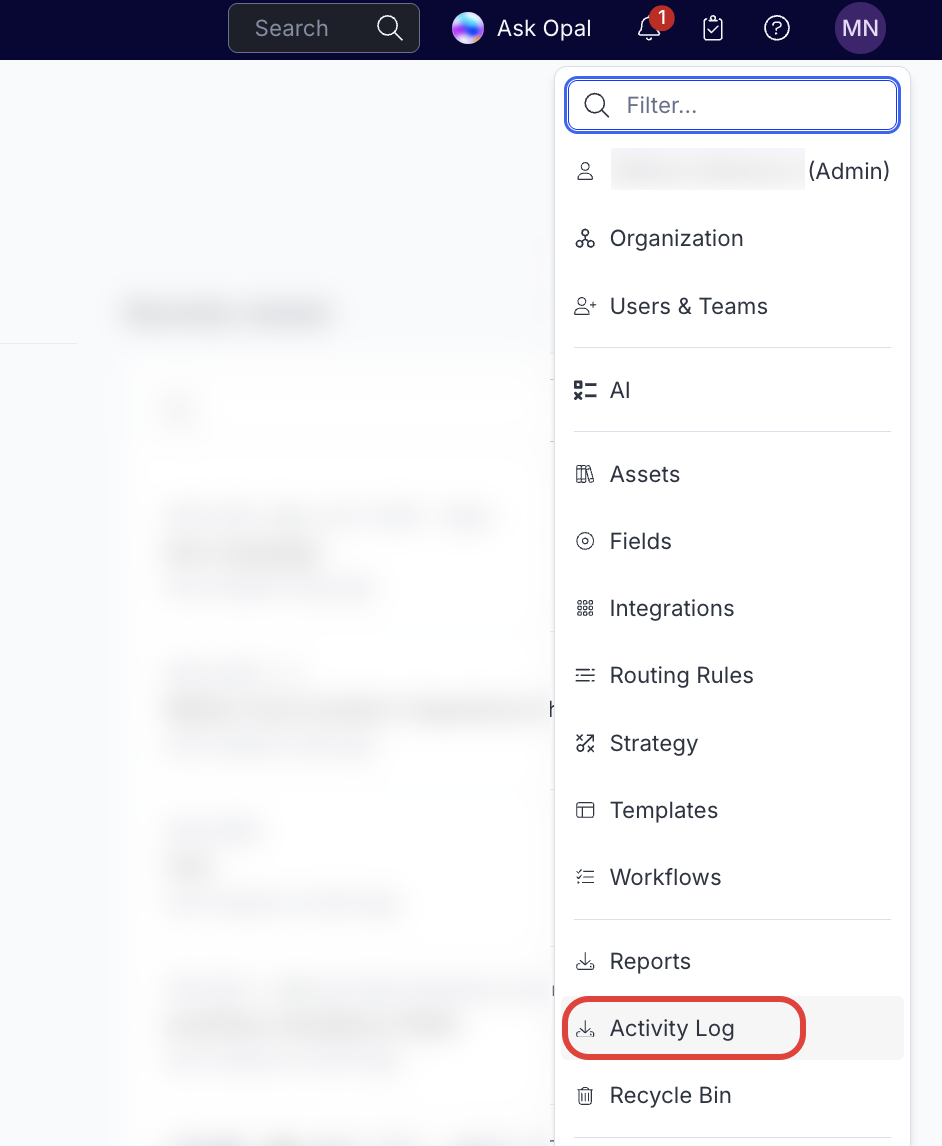The width and height of the screenshot is (942, 1146).
Task: Focus the top Search box
Action: (300, 28)
